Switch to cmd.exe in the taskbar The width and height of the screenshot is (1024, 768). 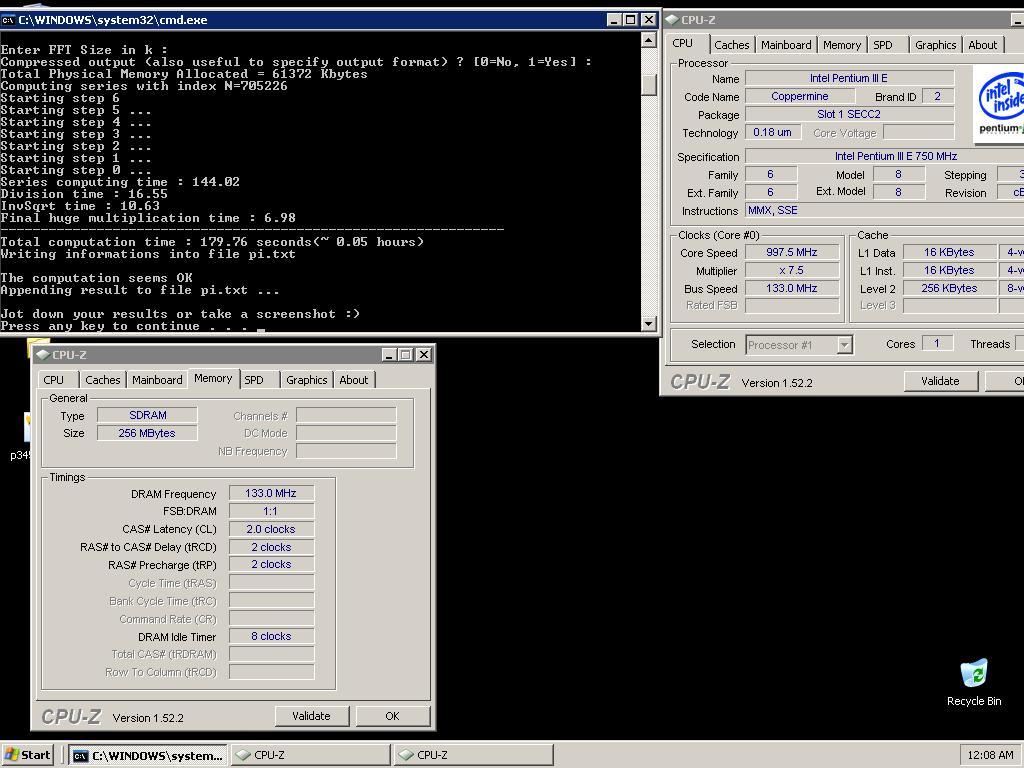(148, 755)
